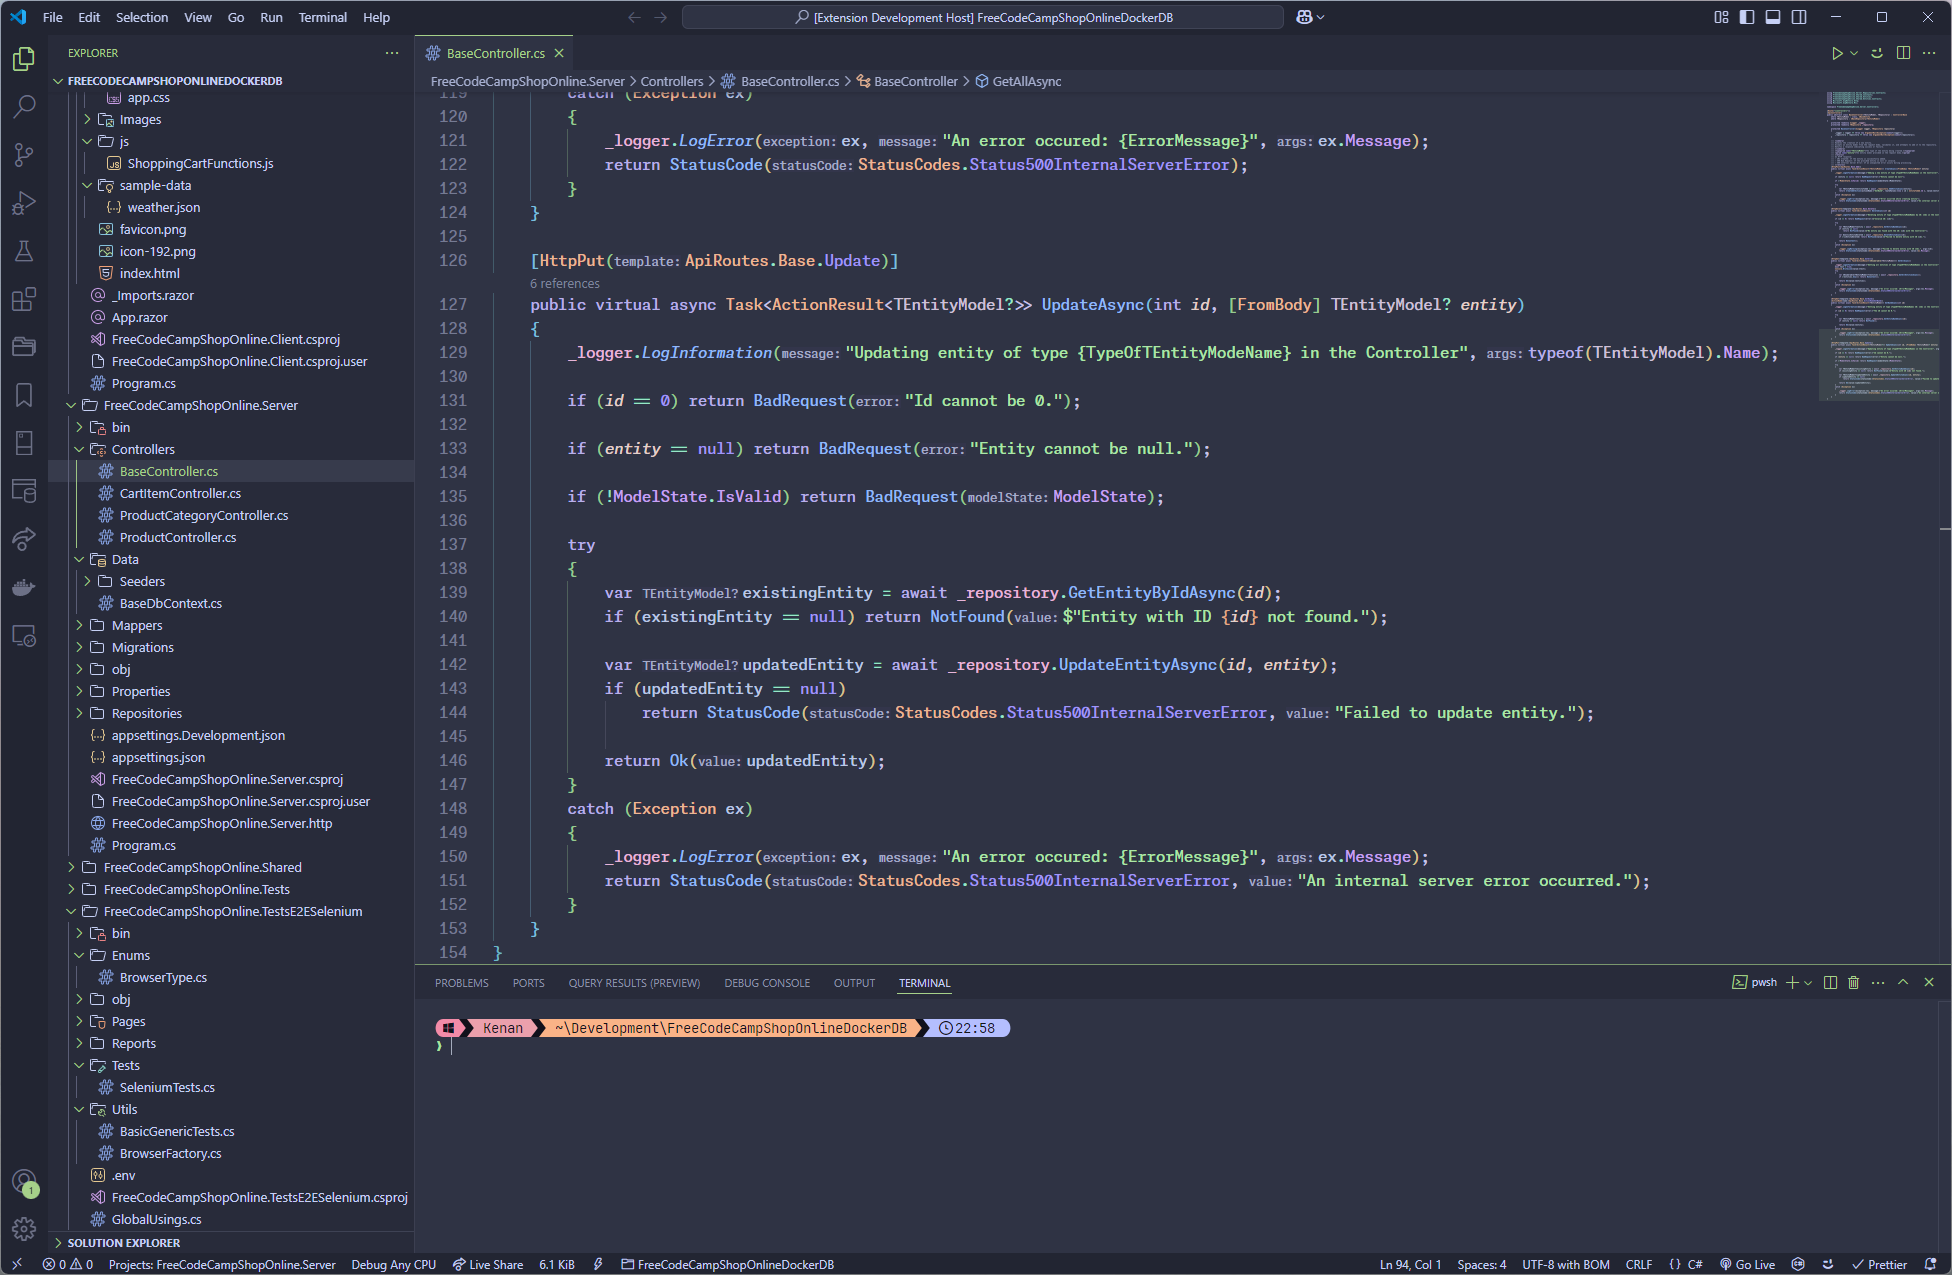The height and width of the screenshot is (1275, 1952).
Task: Open the Testing flask icon view
Action: point(24,251)
